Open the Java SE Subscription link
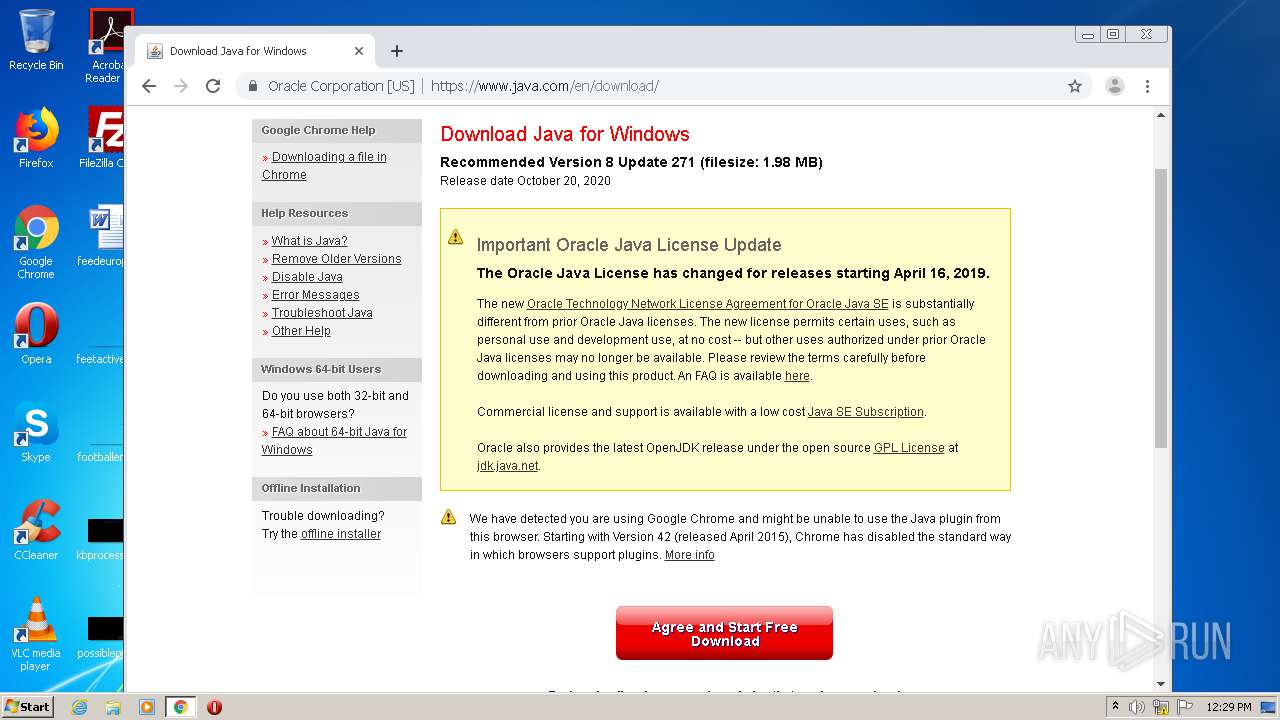 click(865, 412)
